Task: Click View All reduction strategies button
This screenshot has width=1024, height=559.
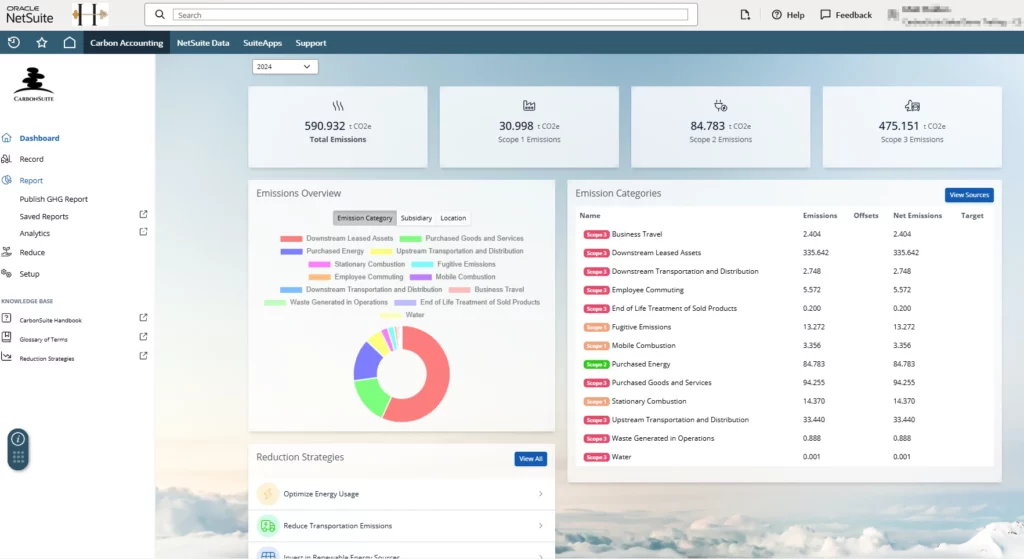Action: pyautogui.click(x=530, y=459)
